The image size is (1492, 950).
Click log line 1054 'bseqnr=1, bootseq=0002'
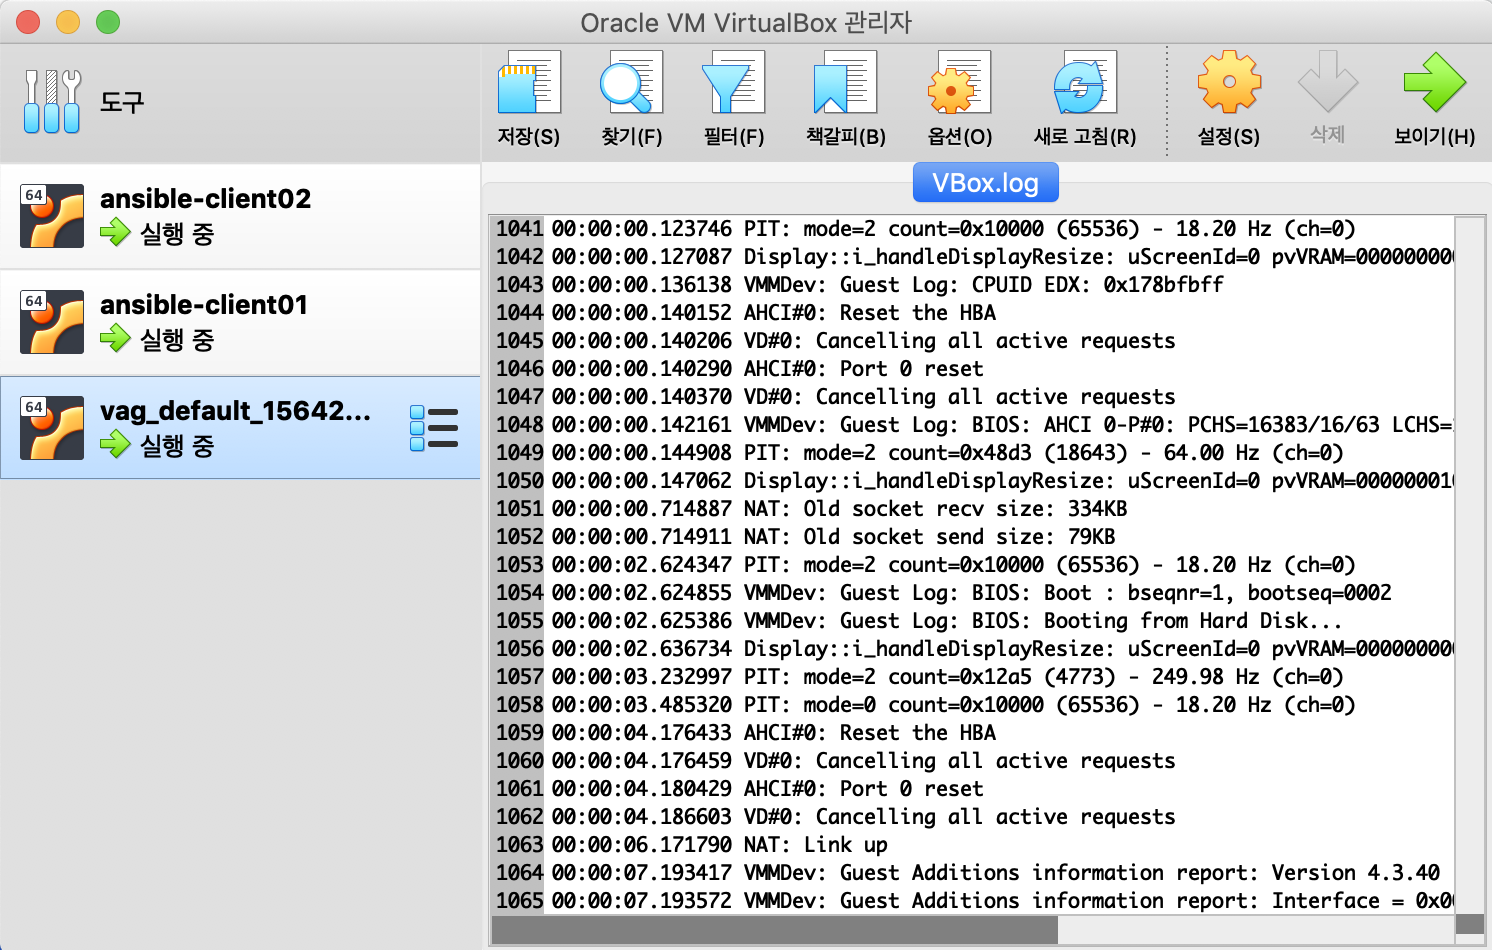(973, 593)
